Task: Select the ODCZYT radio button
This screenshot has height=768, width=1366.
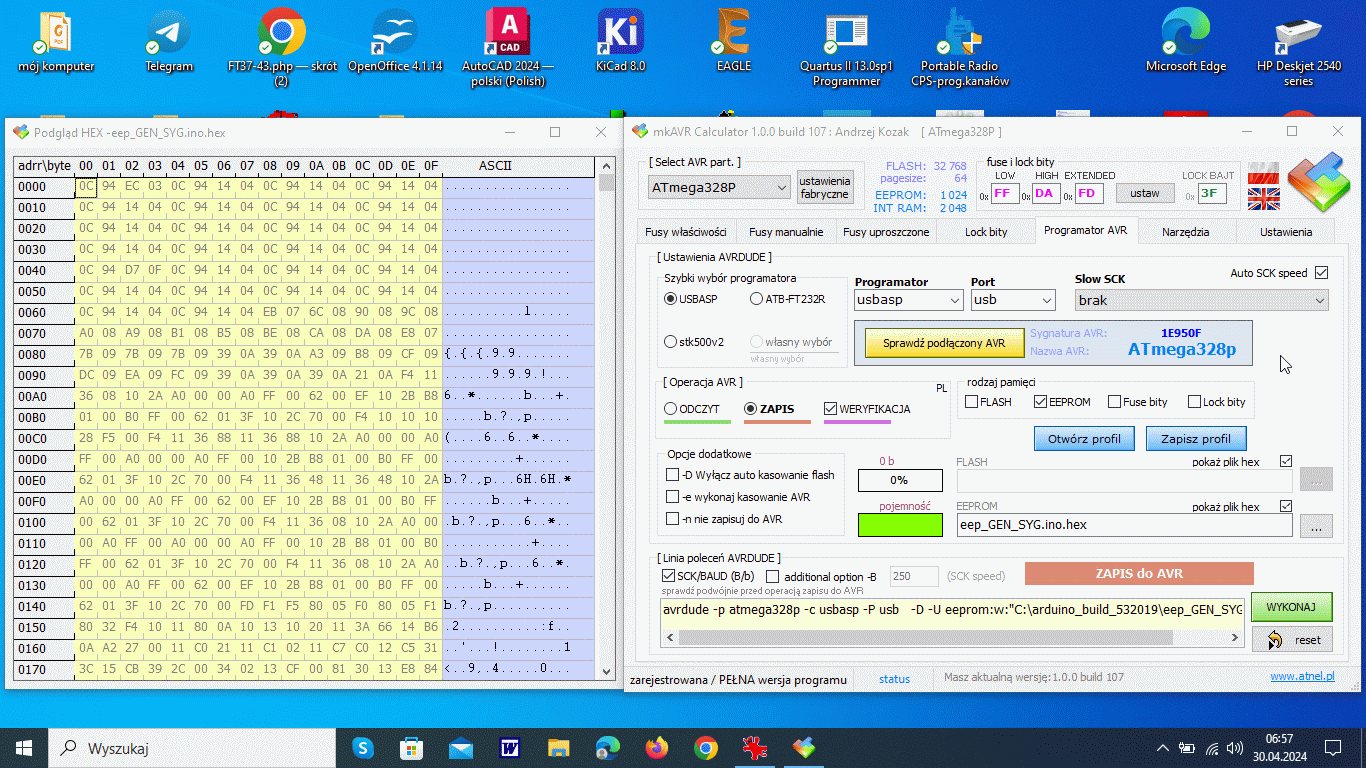Action: pos(671,409)
